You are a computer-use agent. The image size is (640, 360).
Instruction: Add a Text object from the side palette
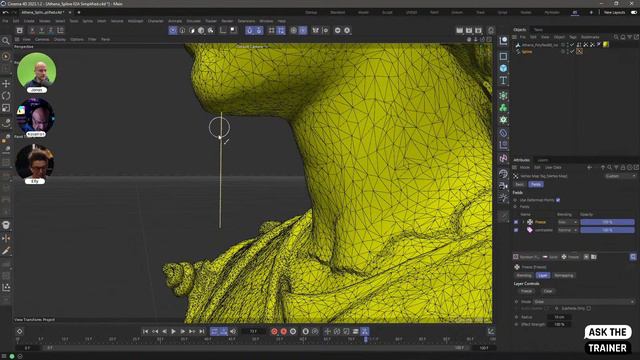503,80
